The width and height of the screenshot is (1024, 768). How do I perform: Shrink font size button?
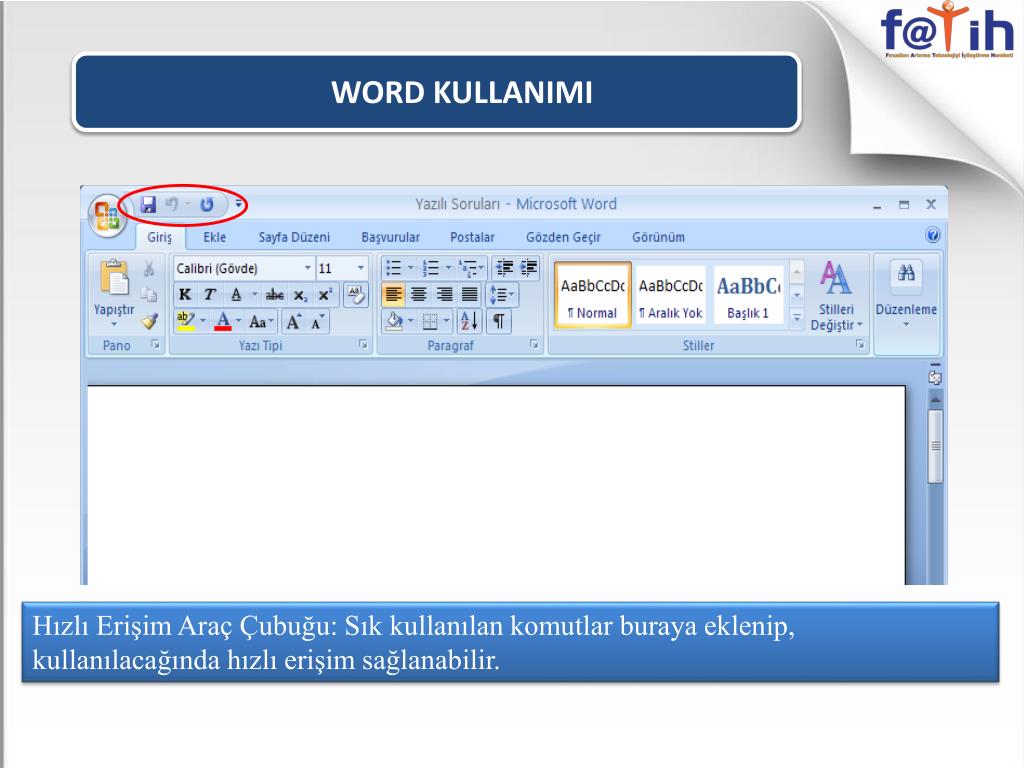click(x=317, y=321)
